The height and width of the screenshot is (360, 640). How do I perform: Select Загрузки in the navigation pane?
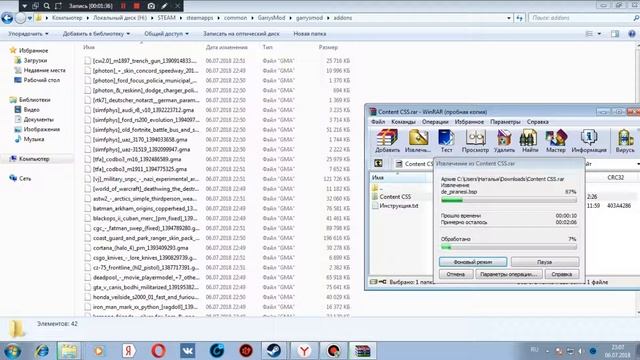(x=35, y=60)
